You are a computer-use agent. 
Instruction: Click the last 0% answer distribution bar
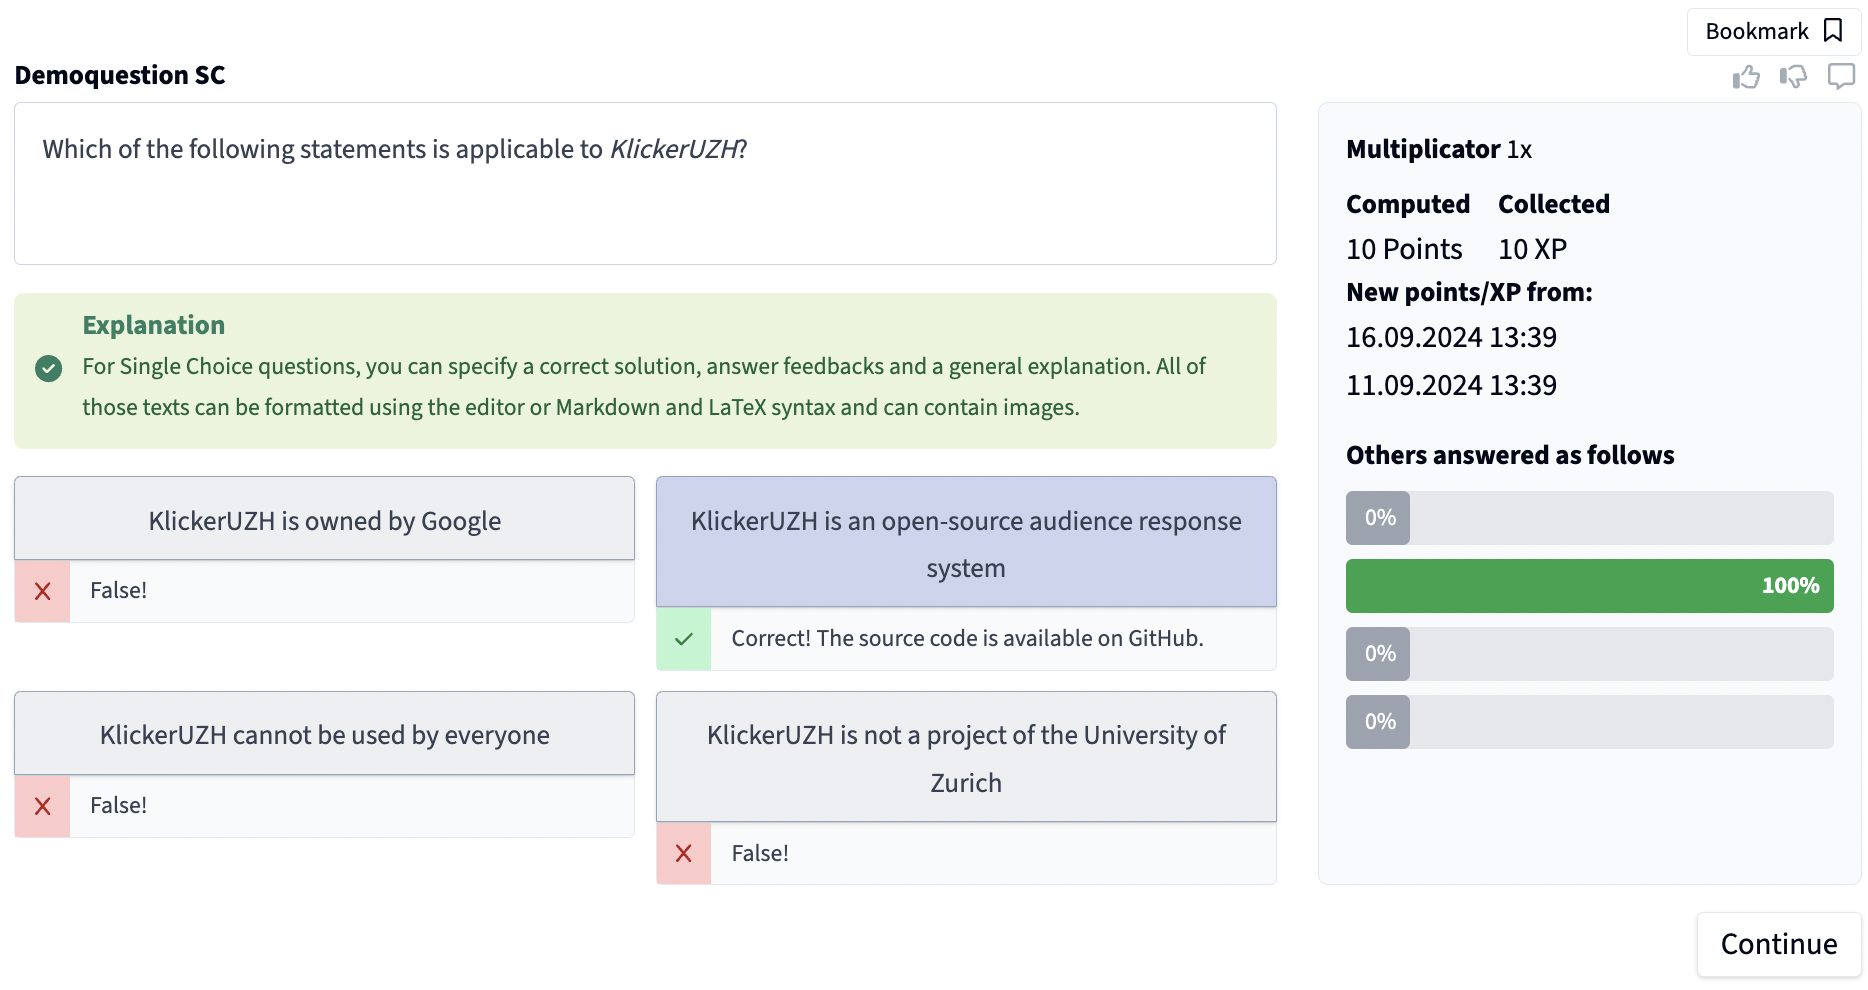[x=1588, y=722]
